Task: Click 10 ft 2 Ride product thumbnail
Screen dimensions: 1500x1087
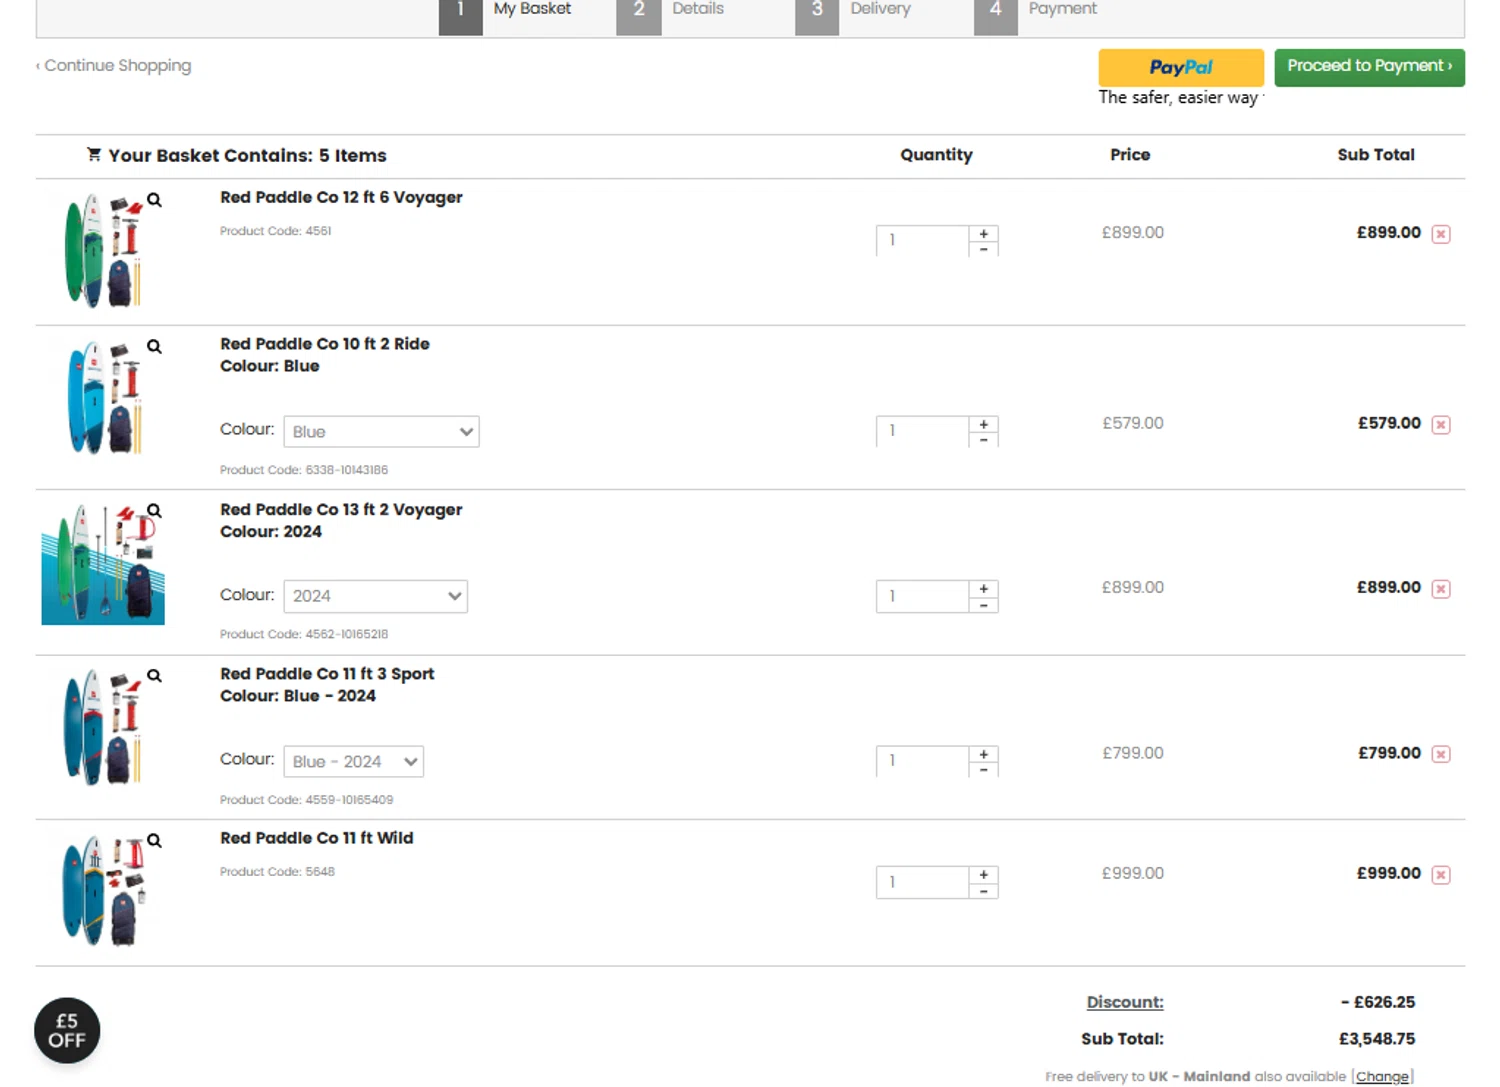Action: (103, 398)
